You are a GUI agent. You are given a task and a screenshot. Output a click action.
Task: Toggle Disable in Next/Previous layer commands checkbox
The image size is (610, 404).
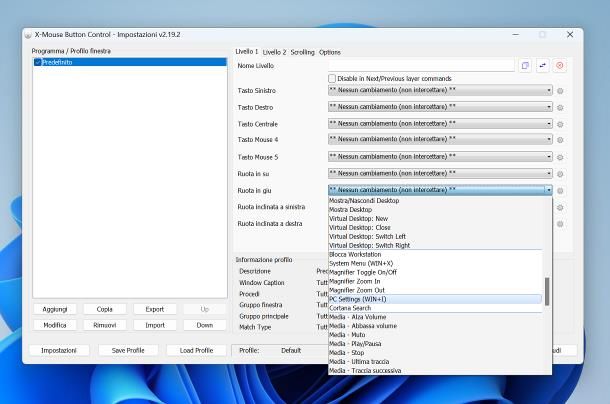tap(332, 79)
